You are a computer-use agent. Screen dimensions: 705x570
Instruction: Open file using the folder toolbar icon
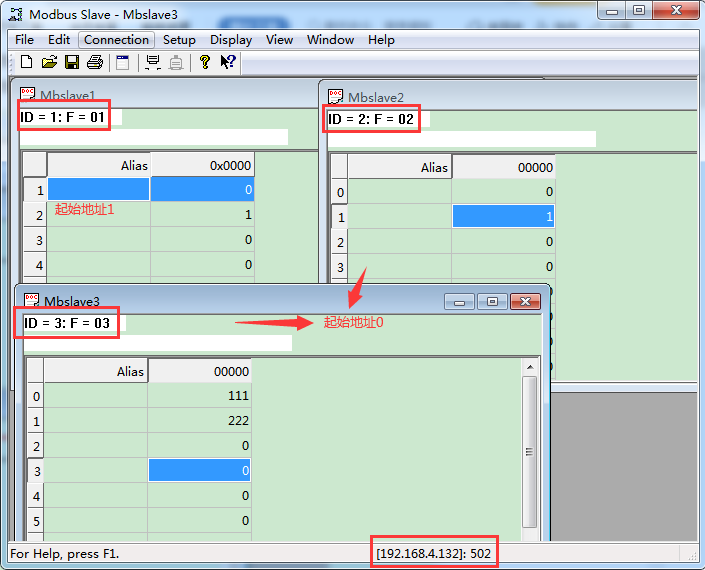[49, 62]
